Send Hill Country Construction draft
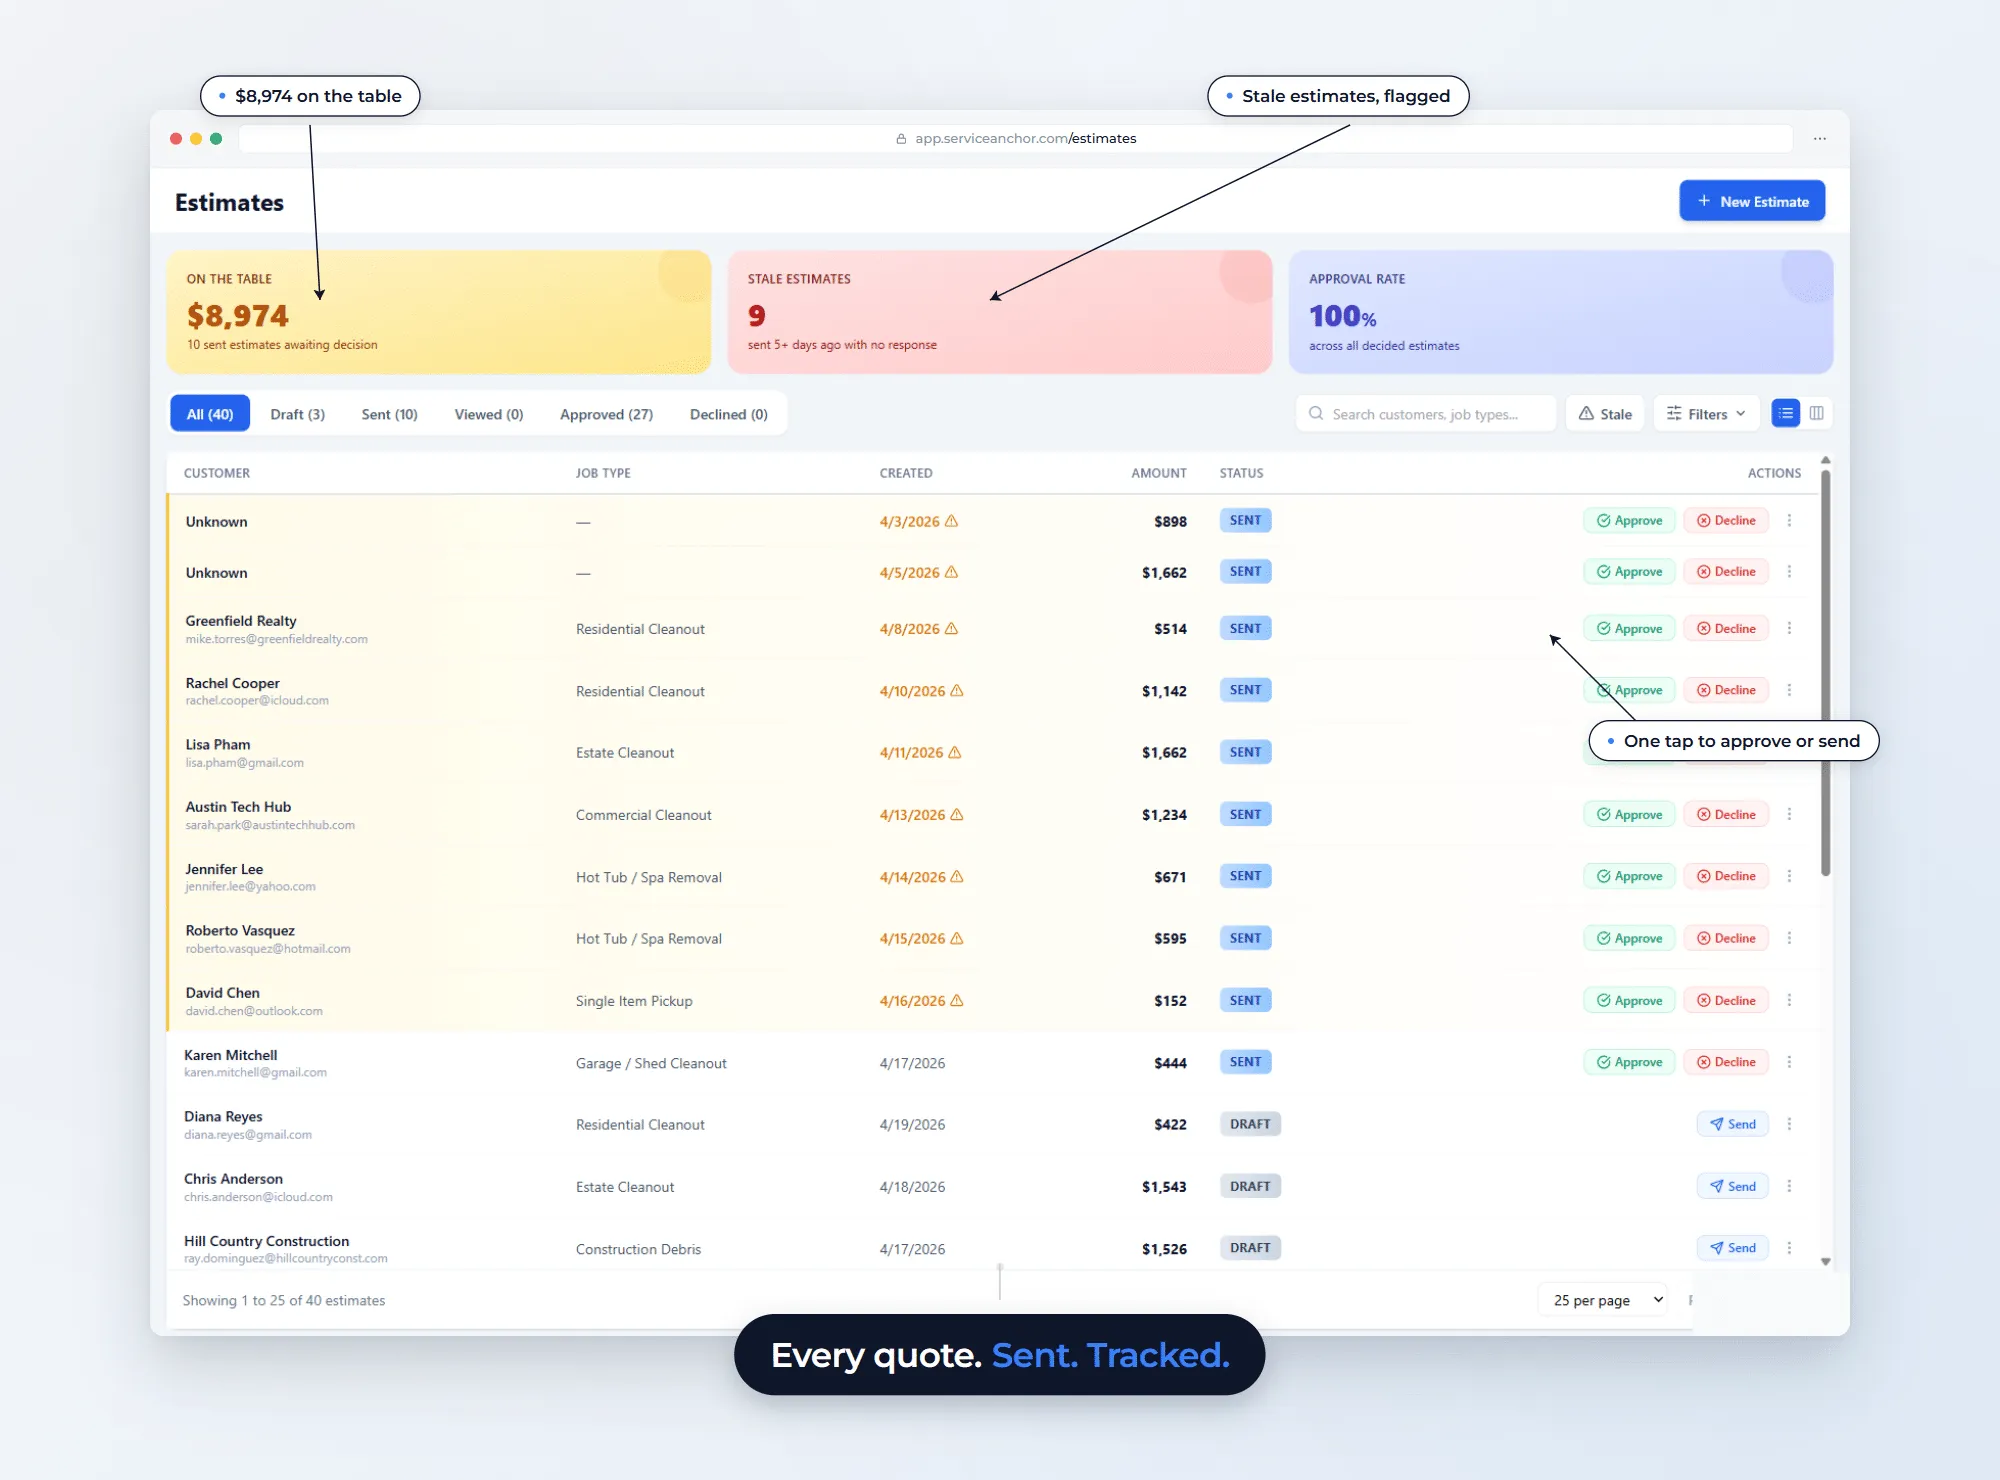 pos(1733,1248)
